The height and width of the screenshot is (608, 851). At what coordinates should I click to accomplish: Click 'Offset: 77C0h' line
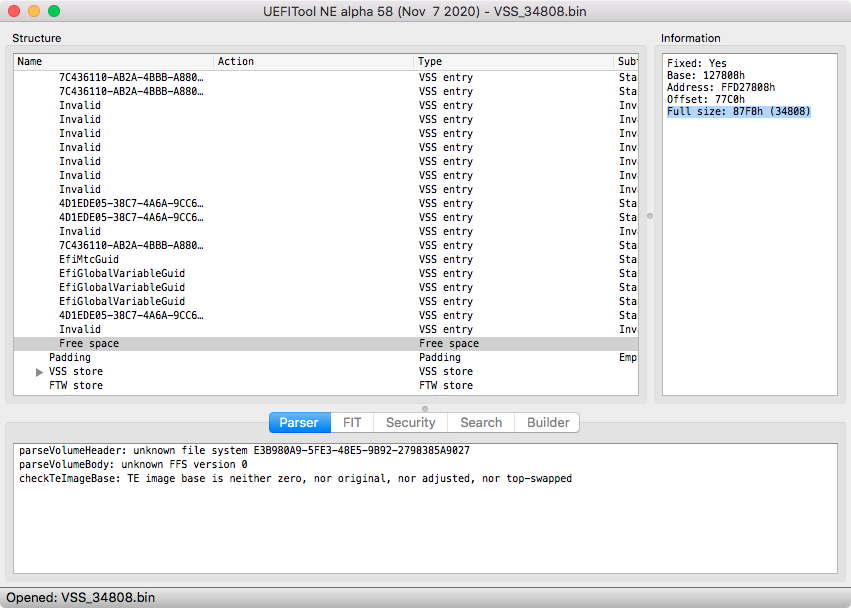706,99
